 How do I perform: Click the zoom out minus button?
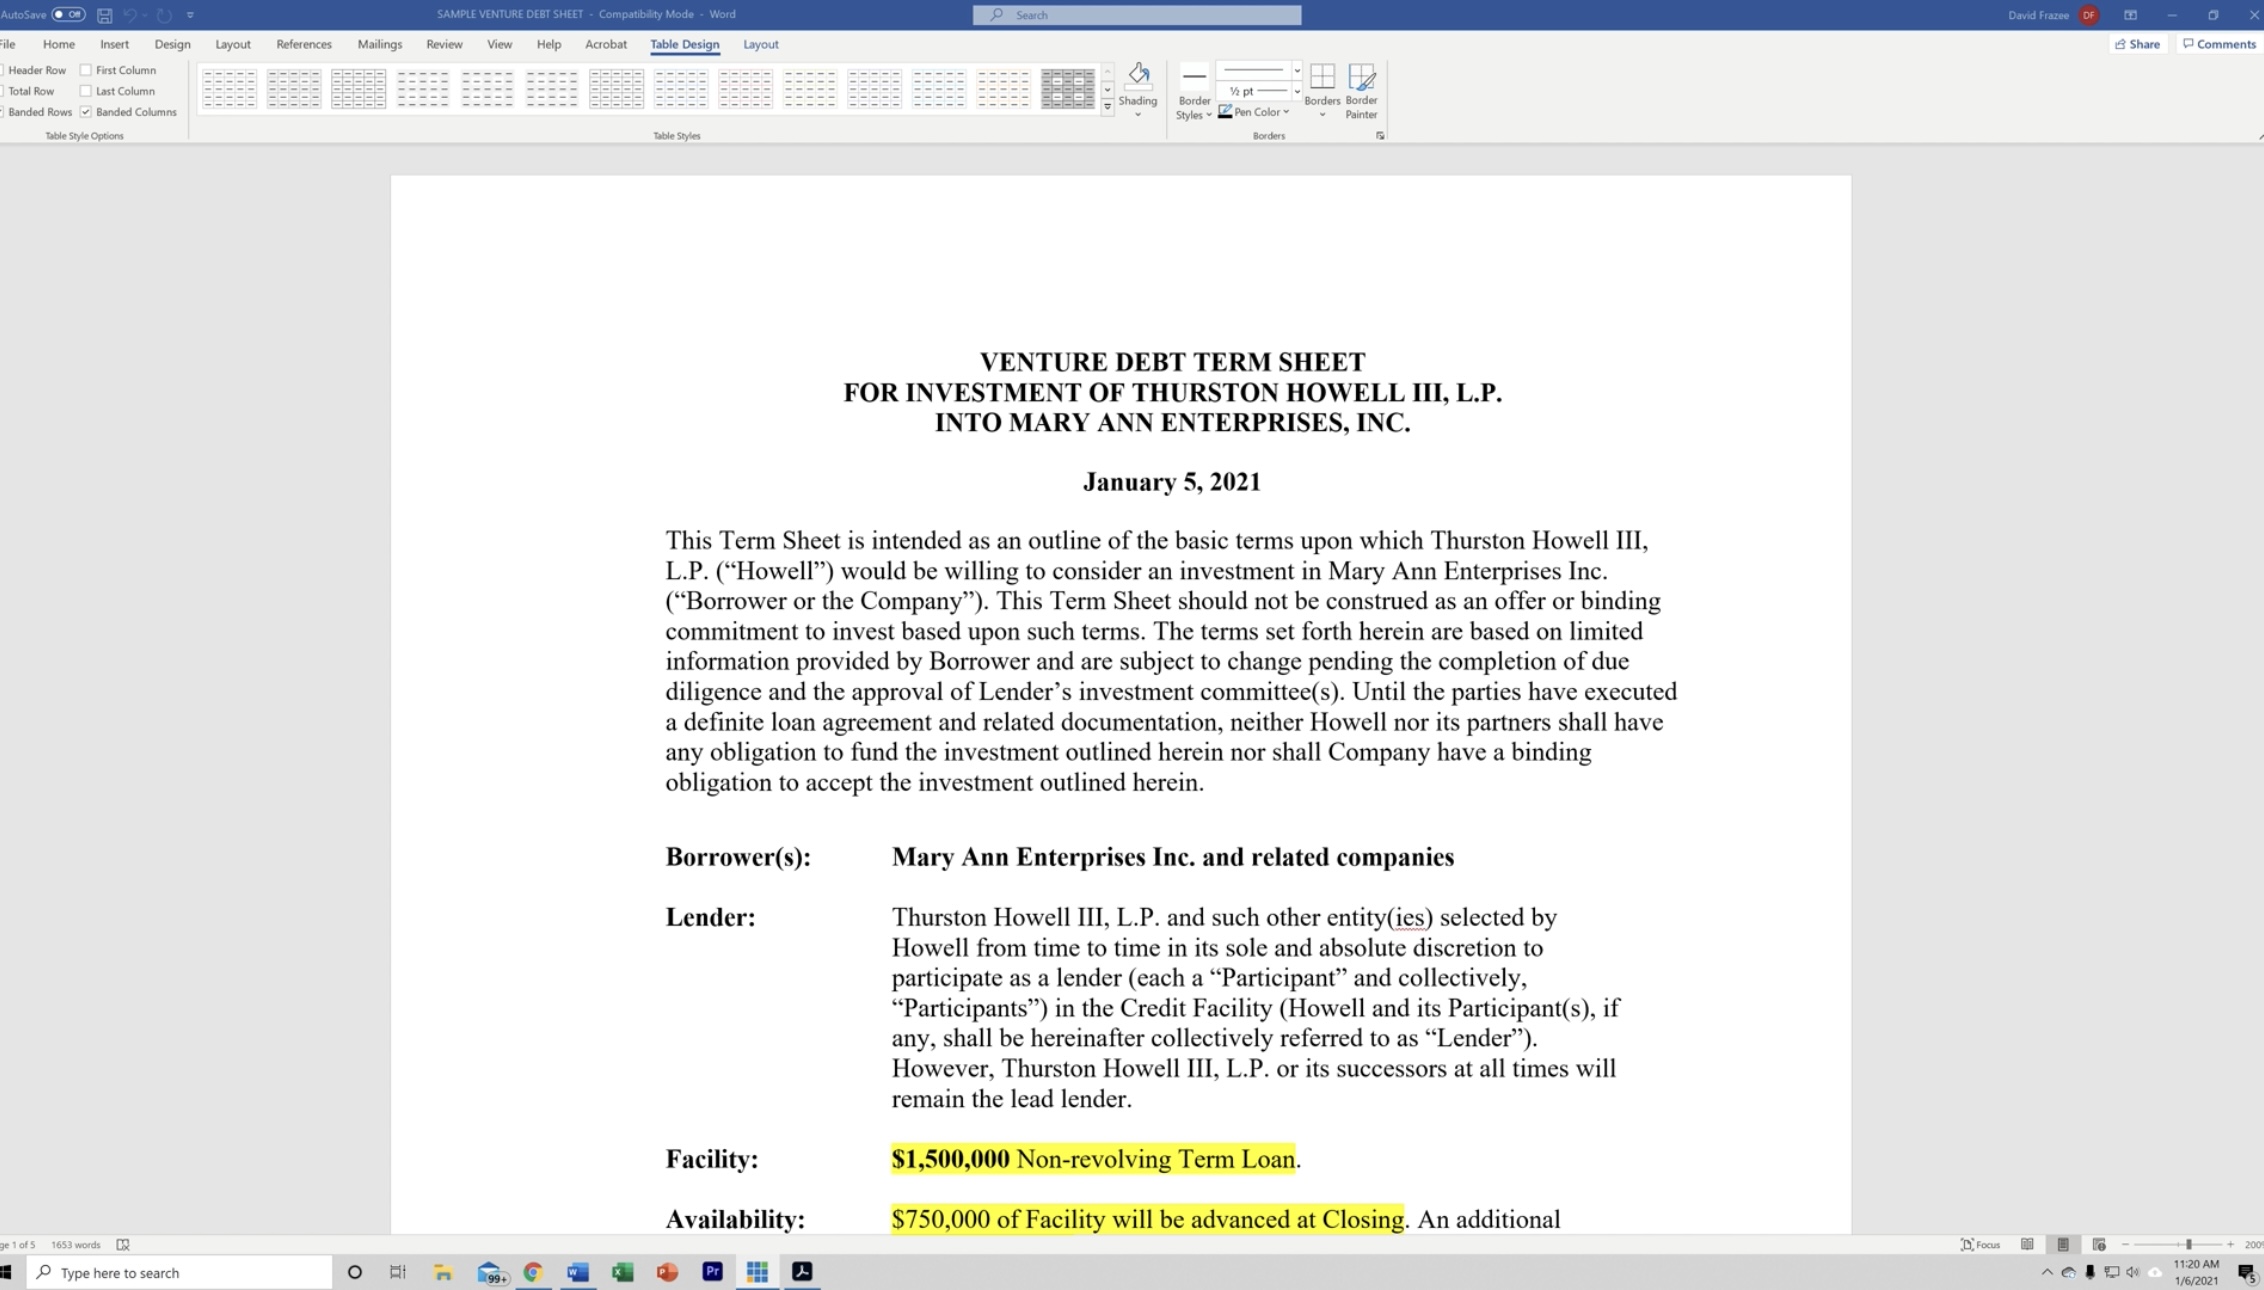[2125, 1244]
